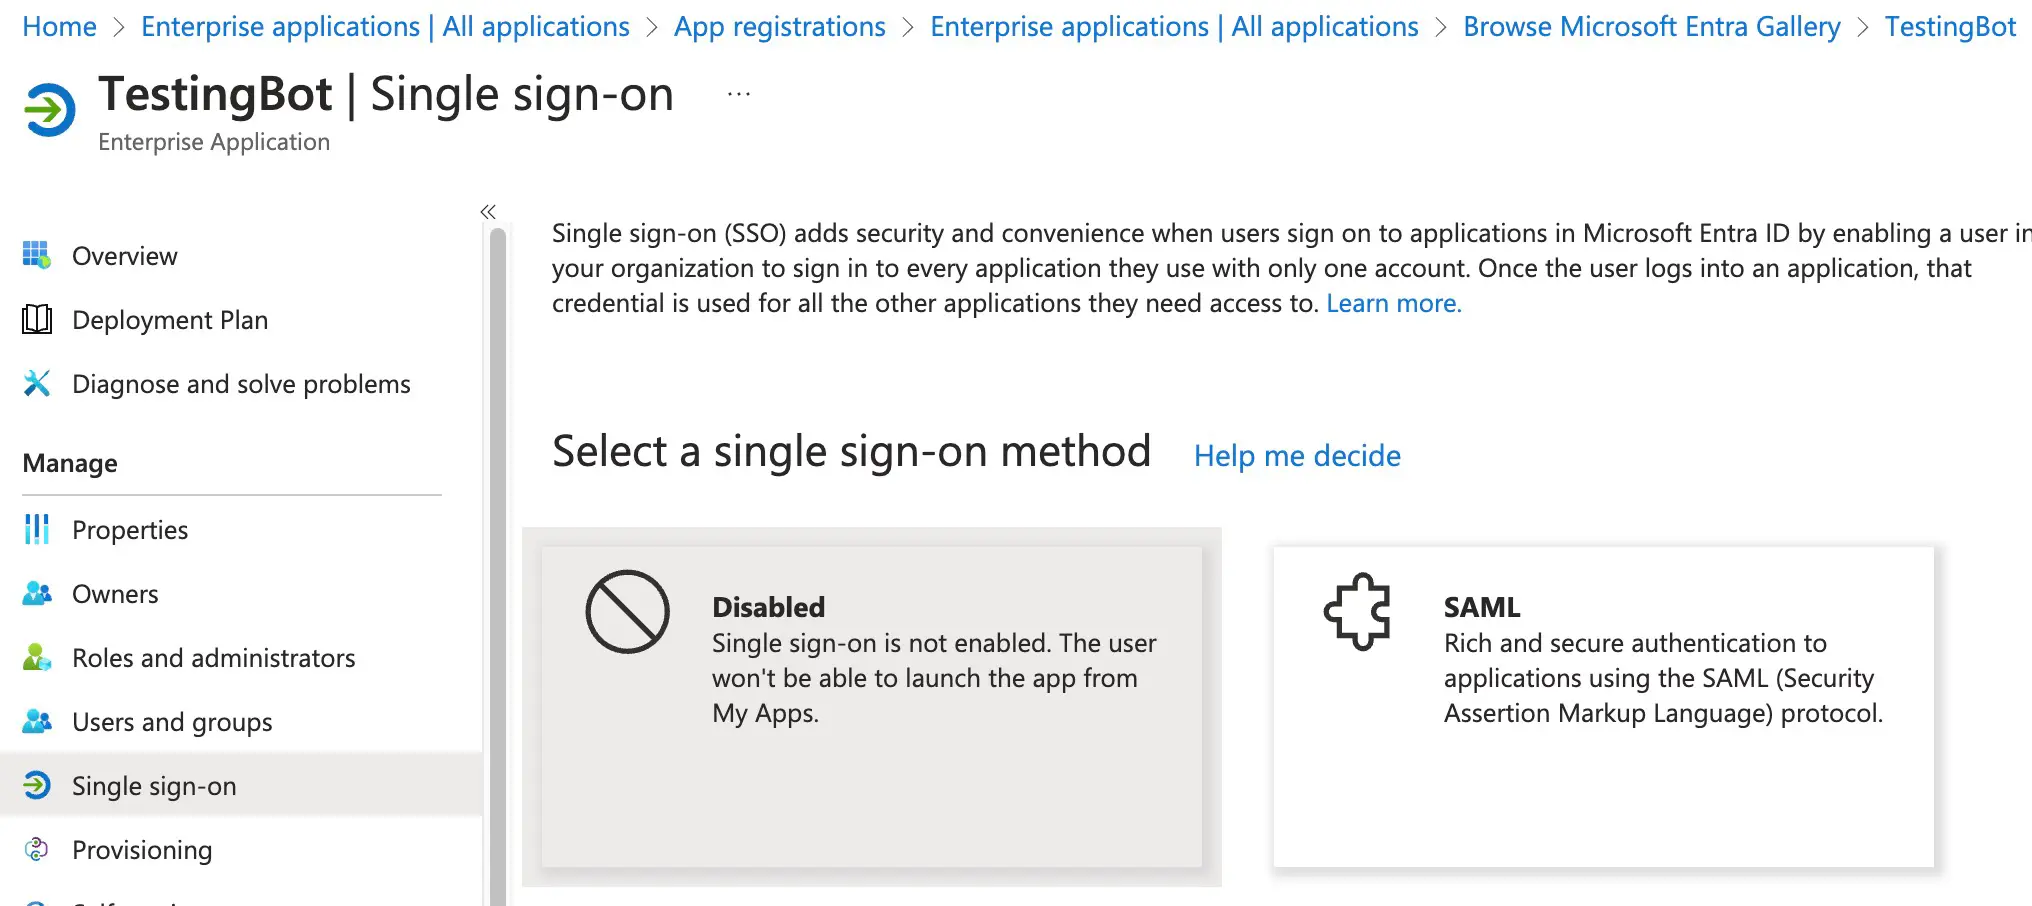
Task: Click the Help me decide link
Action: [1297, 456]
